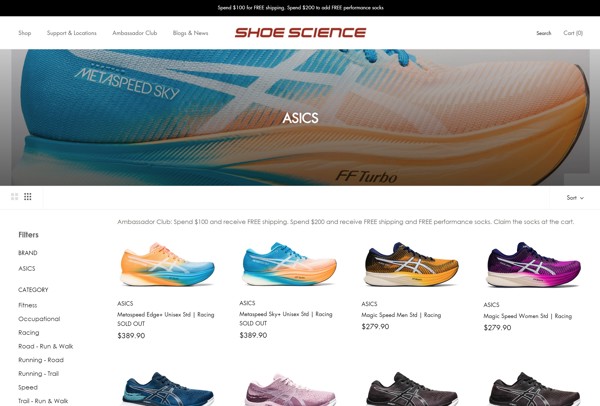The width and height of the screenshot is (600, 406).
Task: Filter by Racing category
Action: coord(29,333)
